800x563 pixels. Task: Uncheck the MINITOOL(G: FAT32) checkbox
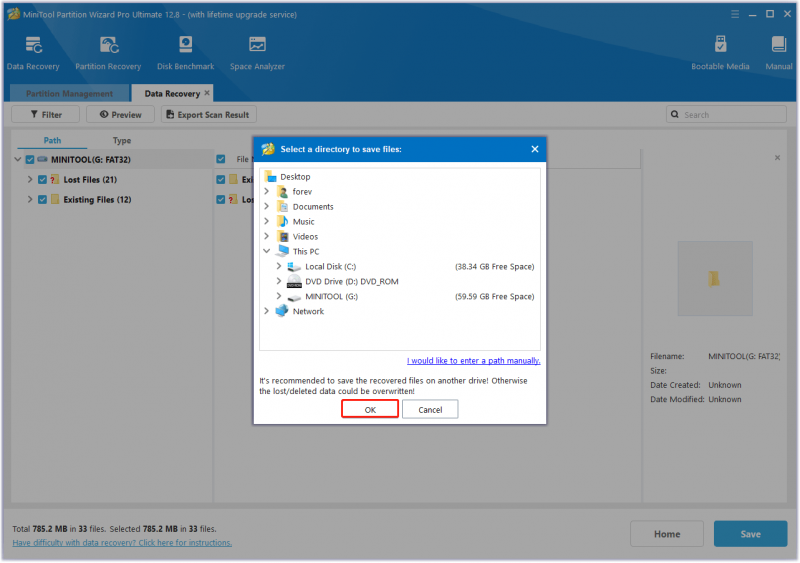tap(30, 160)
